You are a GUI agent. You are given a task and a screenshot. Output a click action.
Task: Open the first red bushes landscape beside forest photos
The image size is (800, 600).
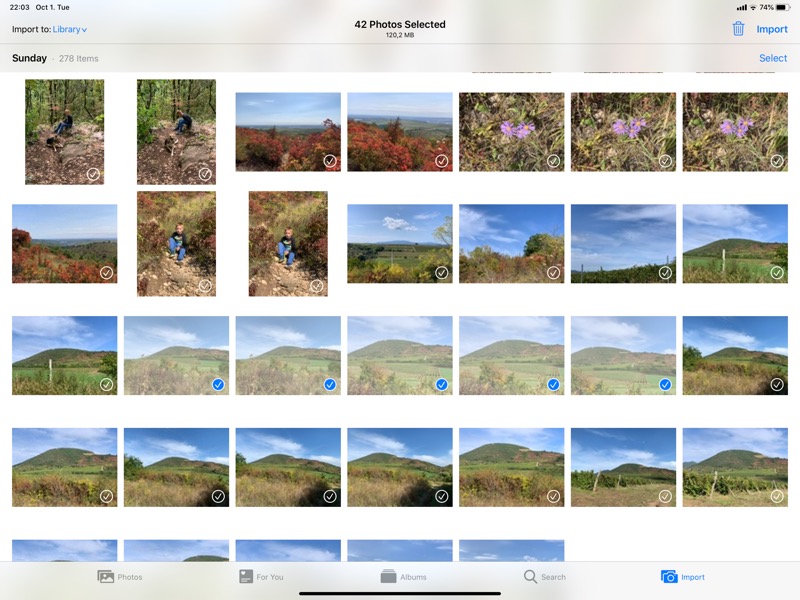pyautogui.click(x=288, y=132)
